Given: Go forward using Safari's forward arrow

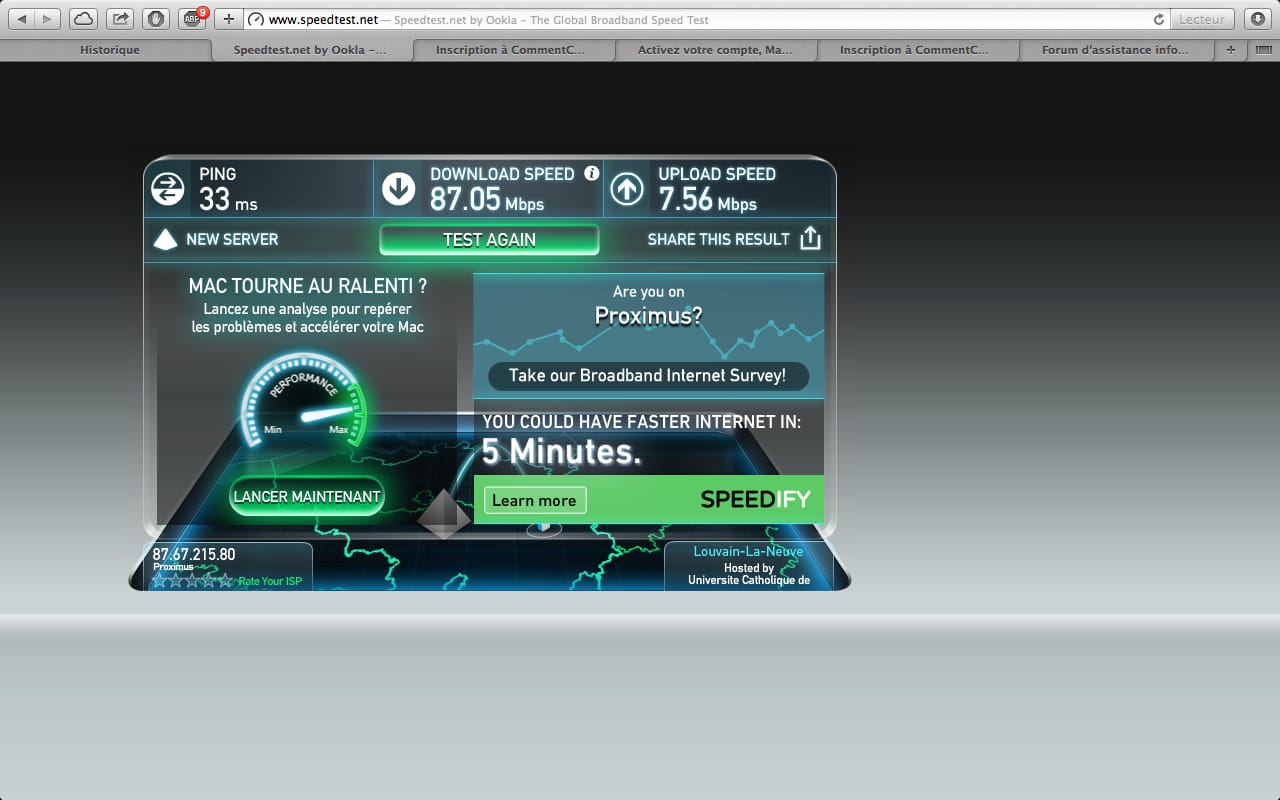Looking at the screenshot, I should click(x=48, y=19).
